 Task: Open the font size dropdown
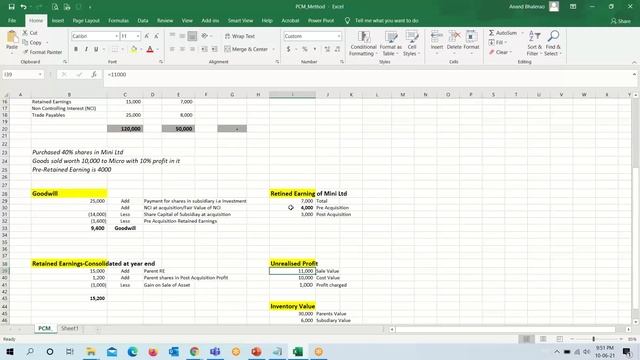point(138,36)
